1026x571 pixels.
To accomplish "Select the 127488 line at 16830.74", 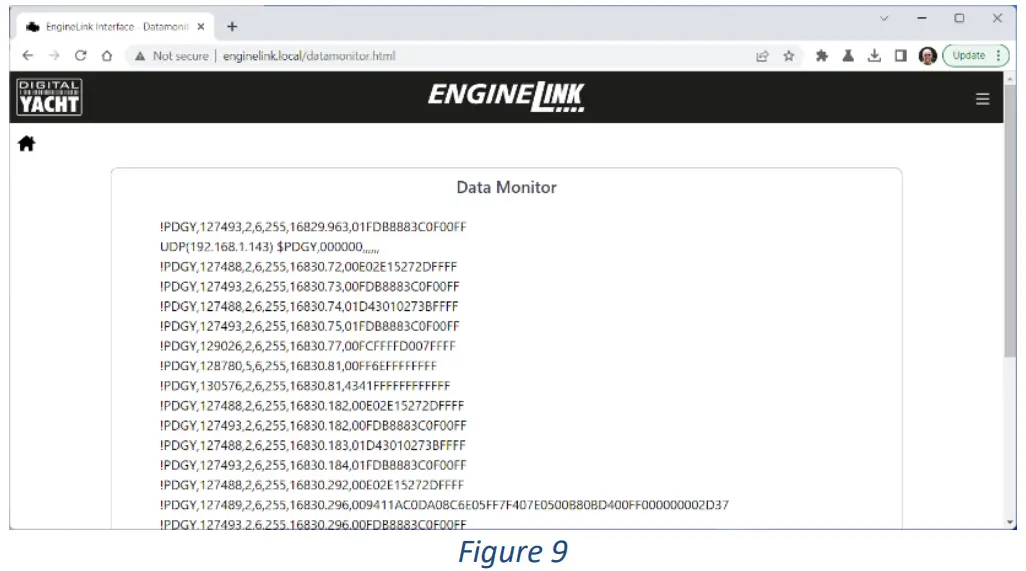I will [309, 306].
